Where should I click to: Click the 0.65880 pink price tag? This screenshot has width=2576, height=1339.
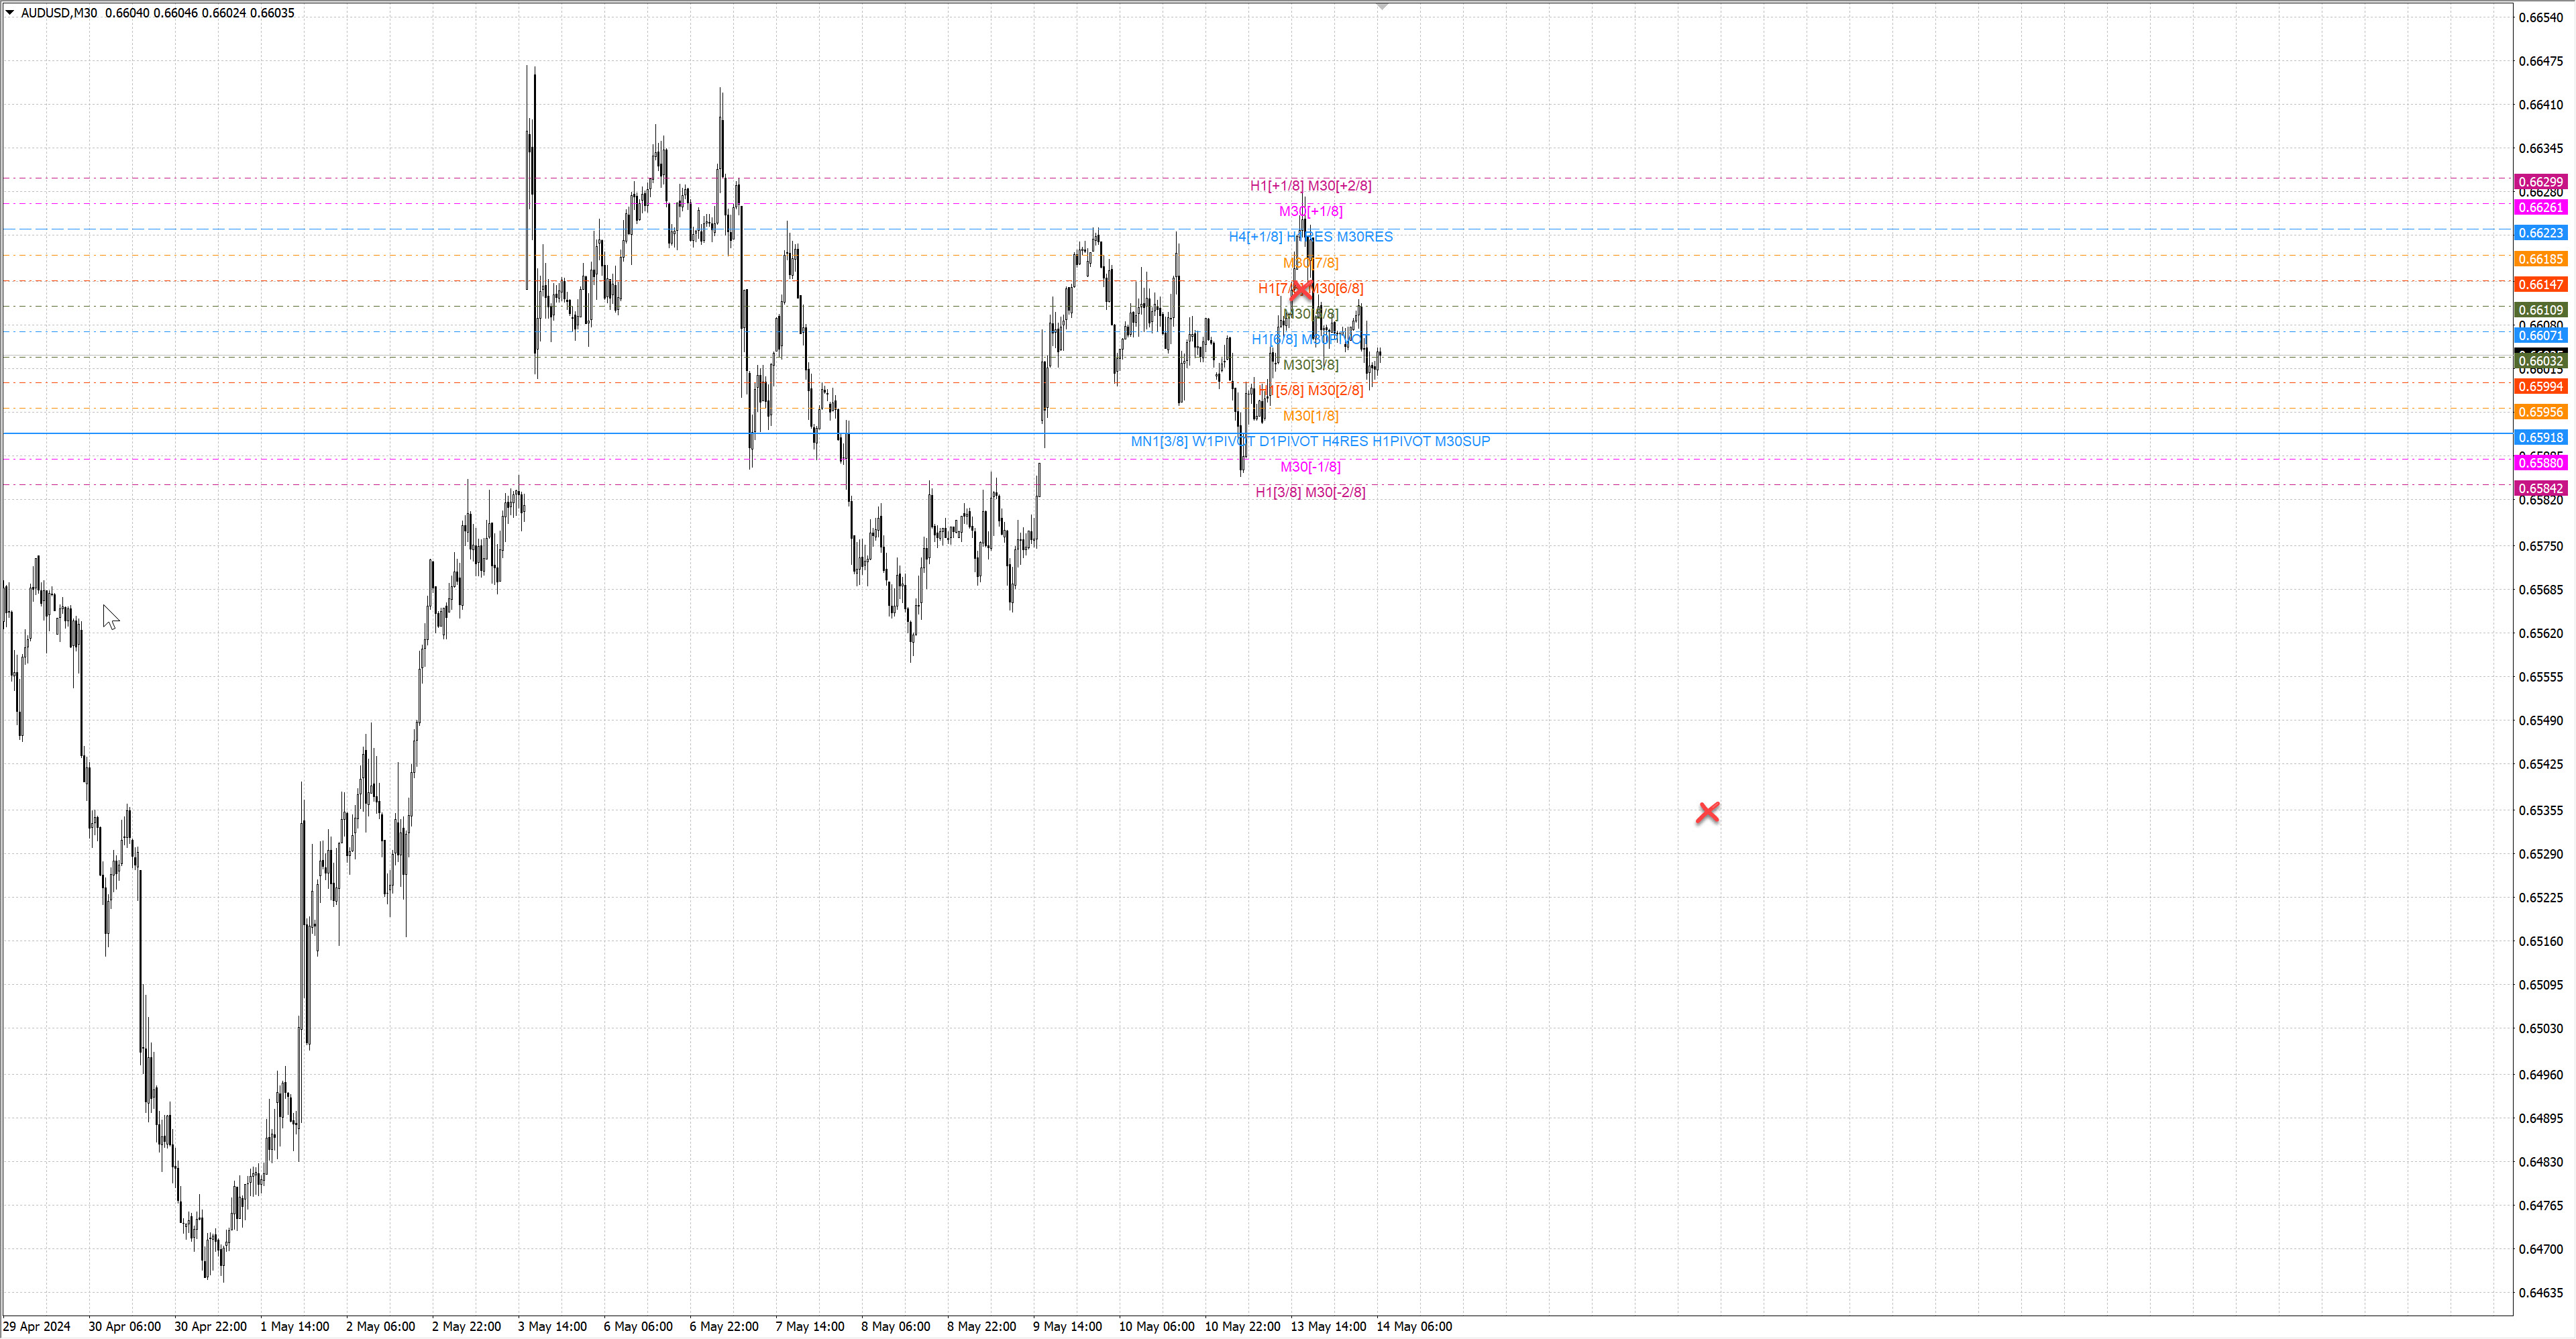point(2540,463)
